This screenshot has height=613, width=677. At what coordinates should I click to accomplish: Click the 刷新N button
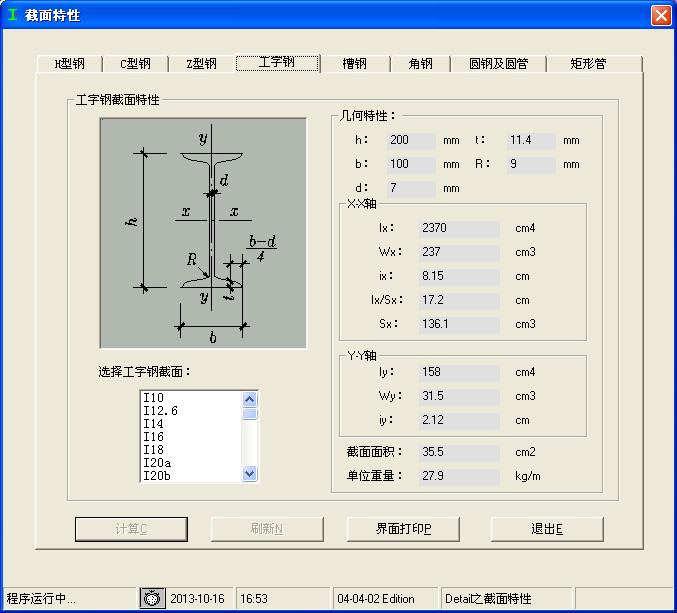tap(267, 529)
